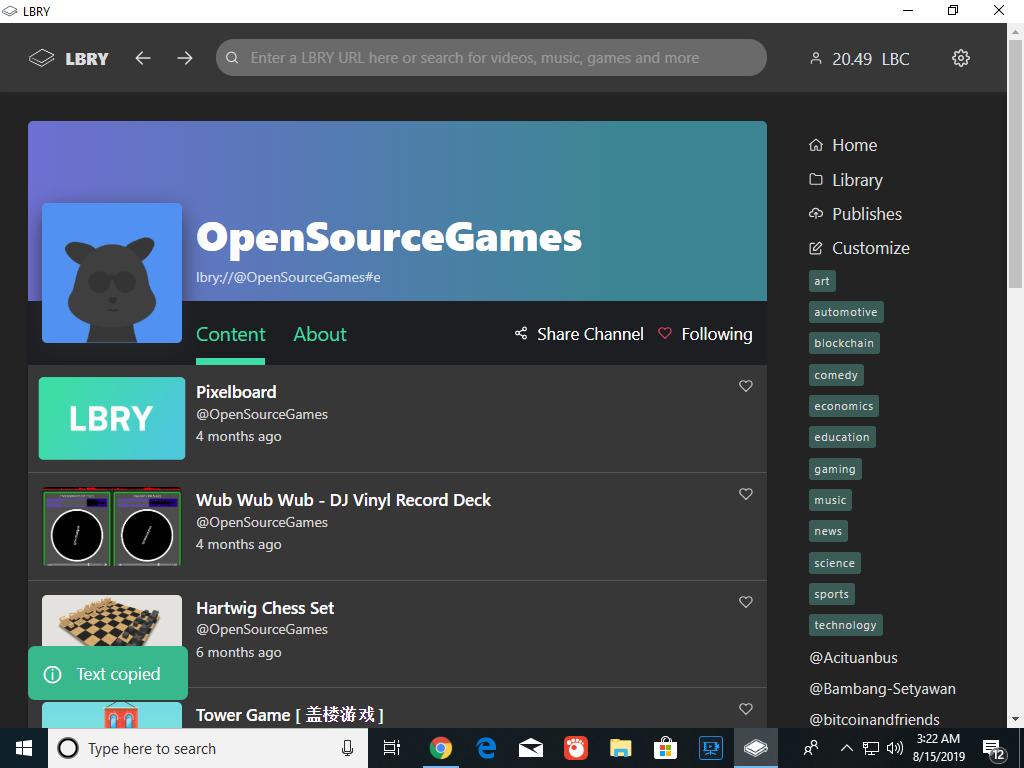Open the notification center icon
1024x768 pixels.
(994, 749)
